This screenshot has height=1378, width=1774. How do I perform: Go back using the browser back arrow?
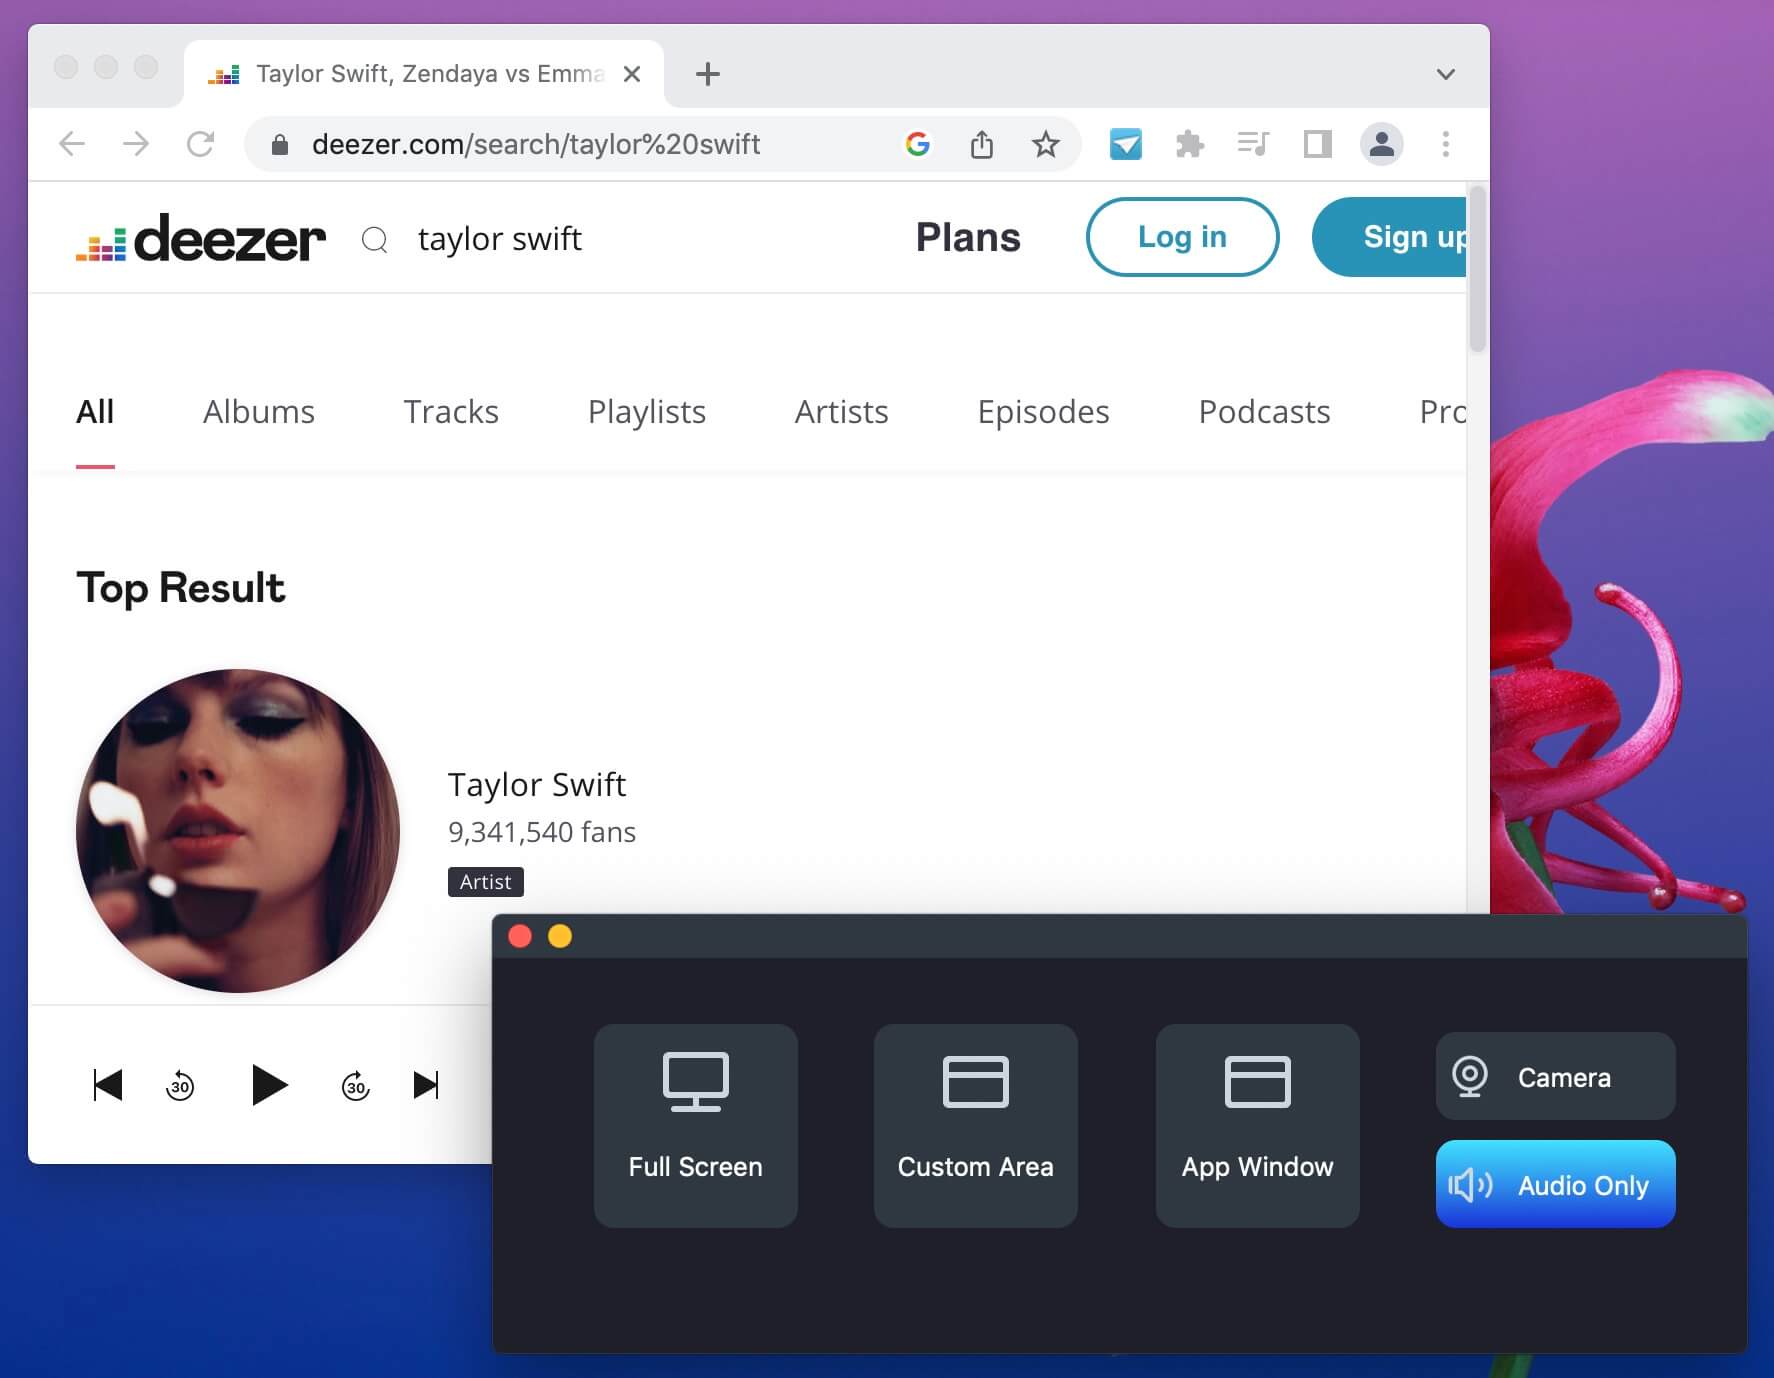72,144
